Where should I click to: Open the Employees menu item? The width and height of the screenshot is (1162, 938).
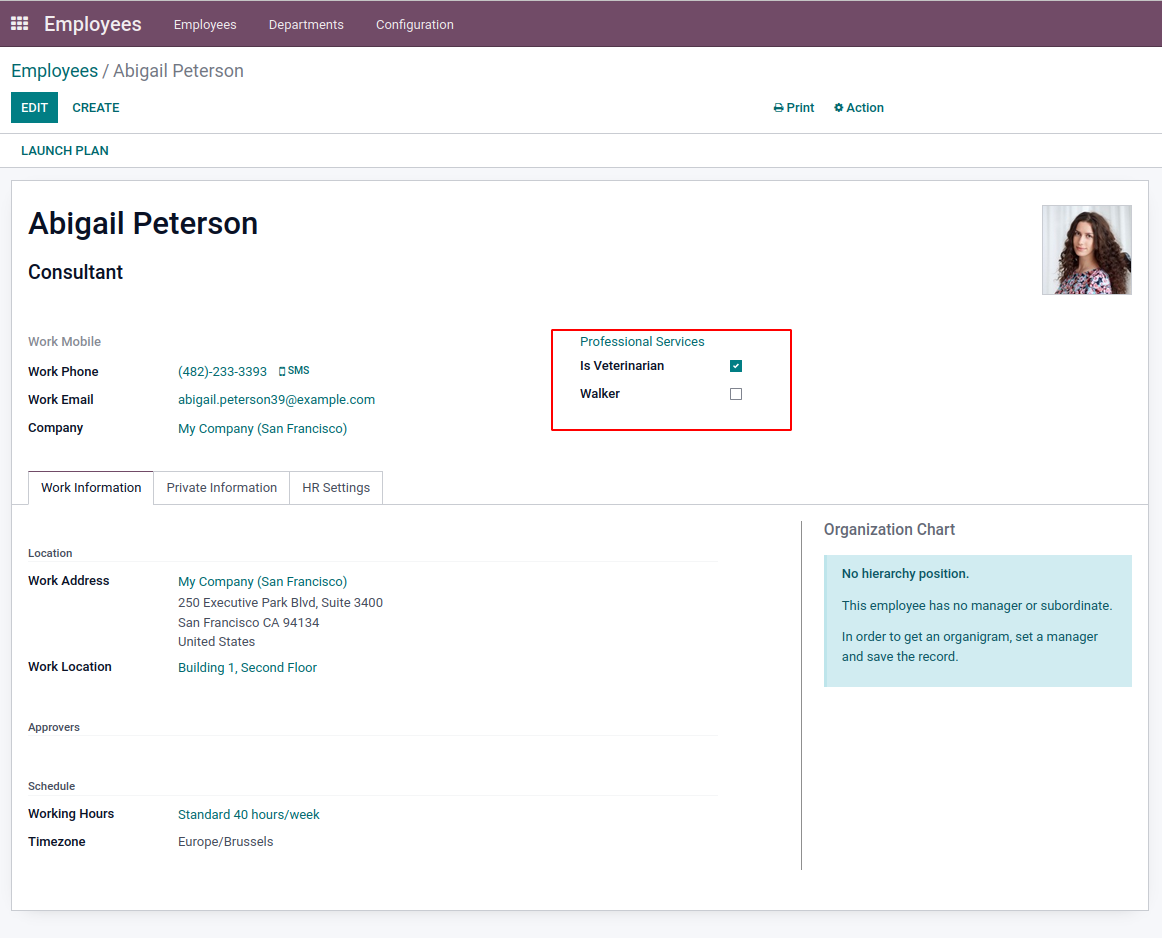(x=205, y=24)
